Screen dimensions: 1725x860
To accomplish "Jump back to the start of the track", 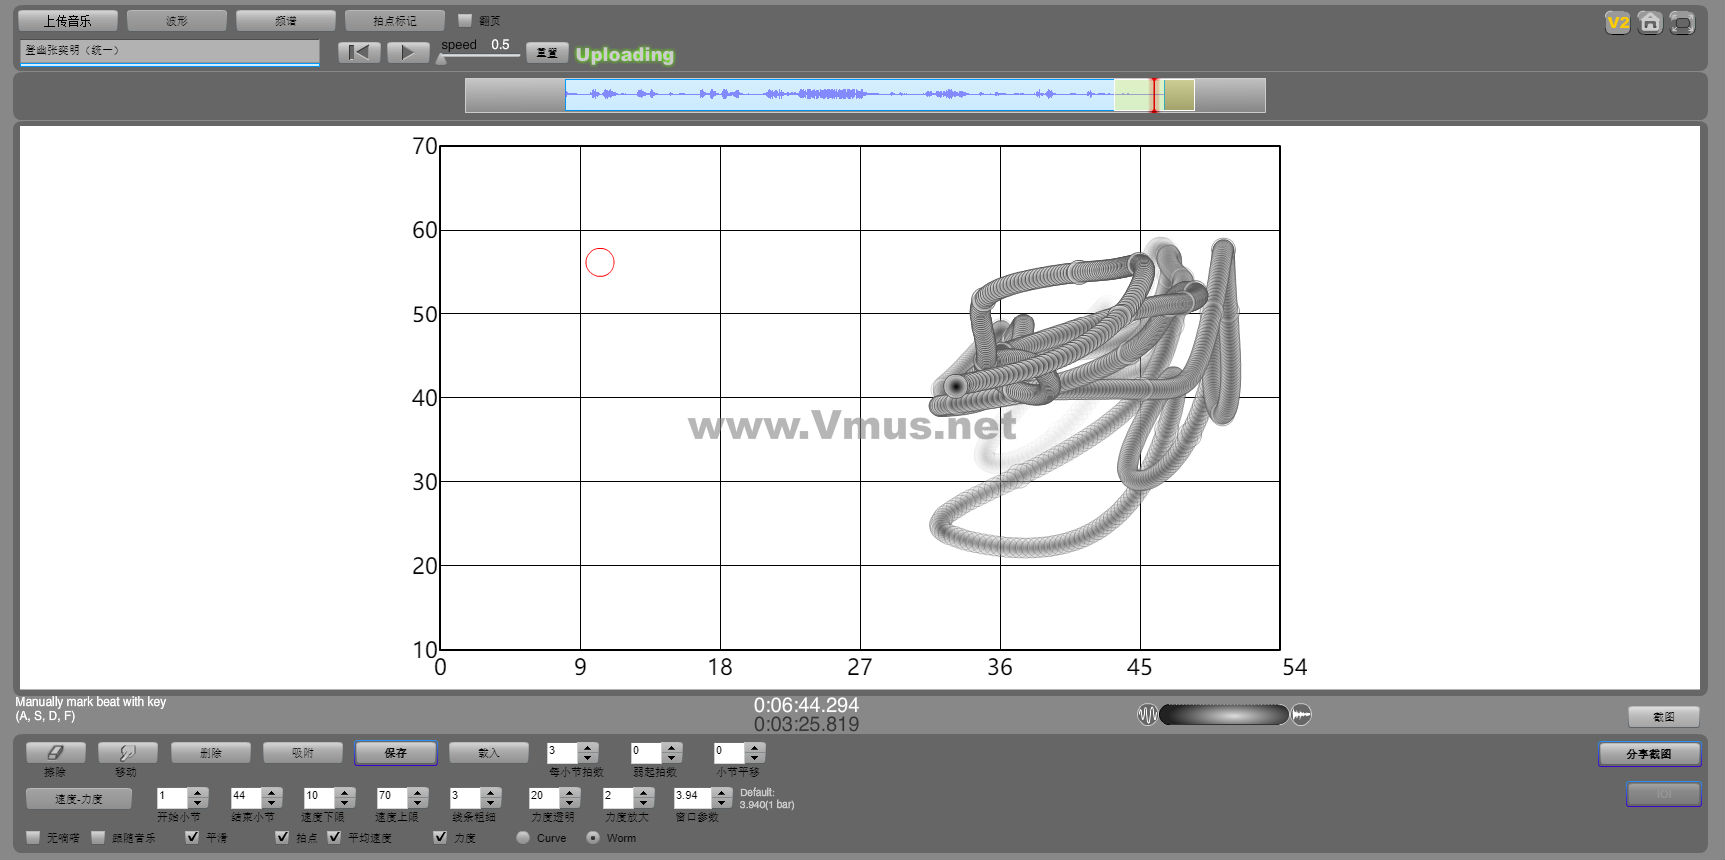I will [x=359, y=52].
